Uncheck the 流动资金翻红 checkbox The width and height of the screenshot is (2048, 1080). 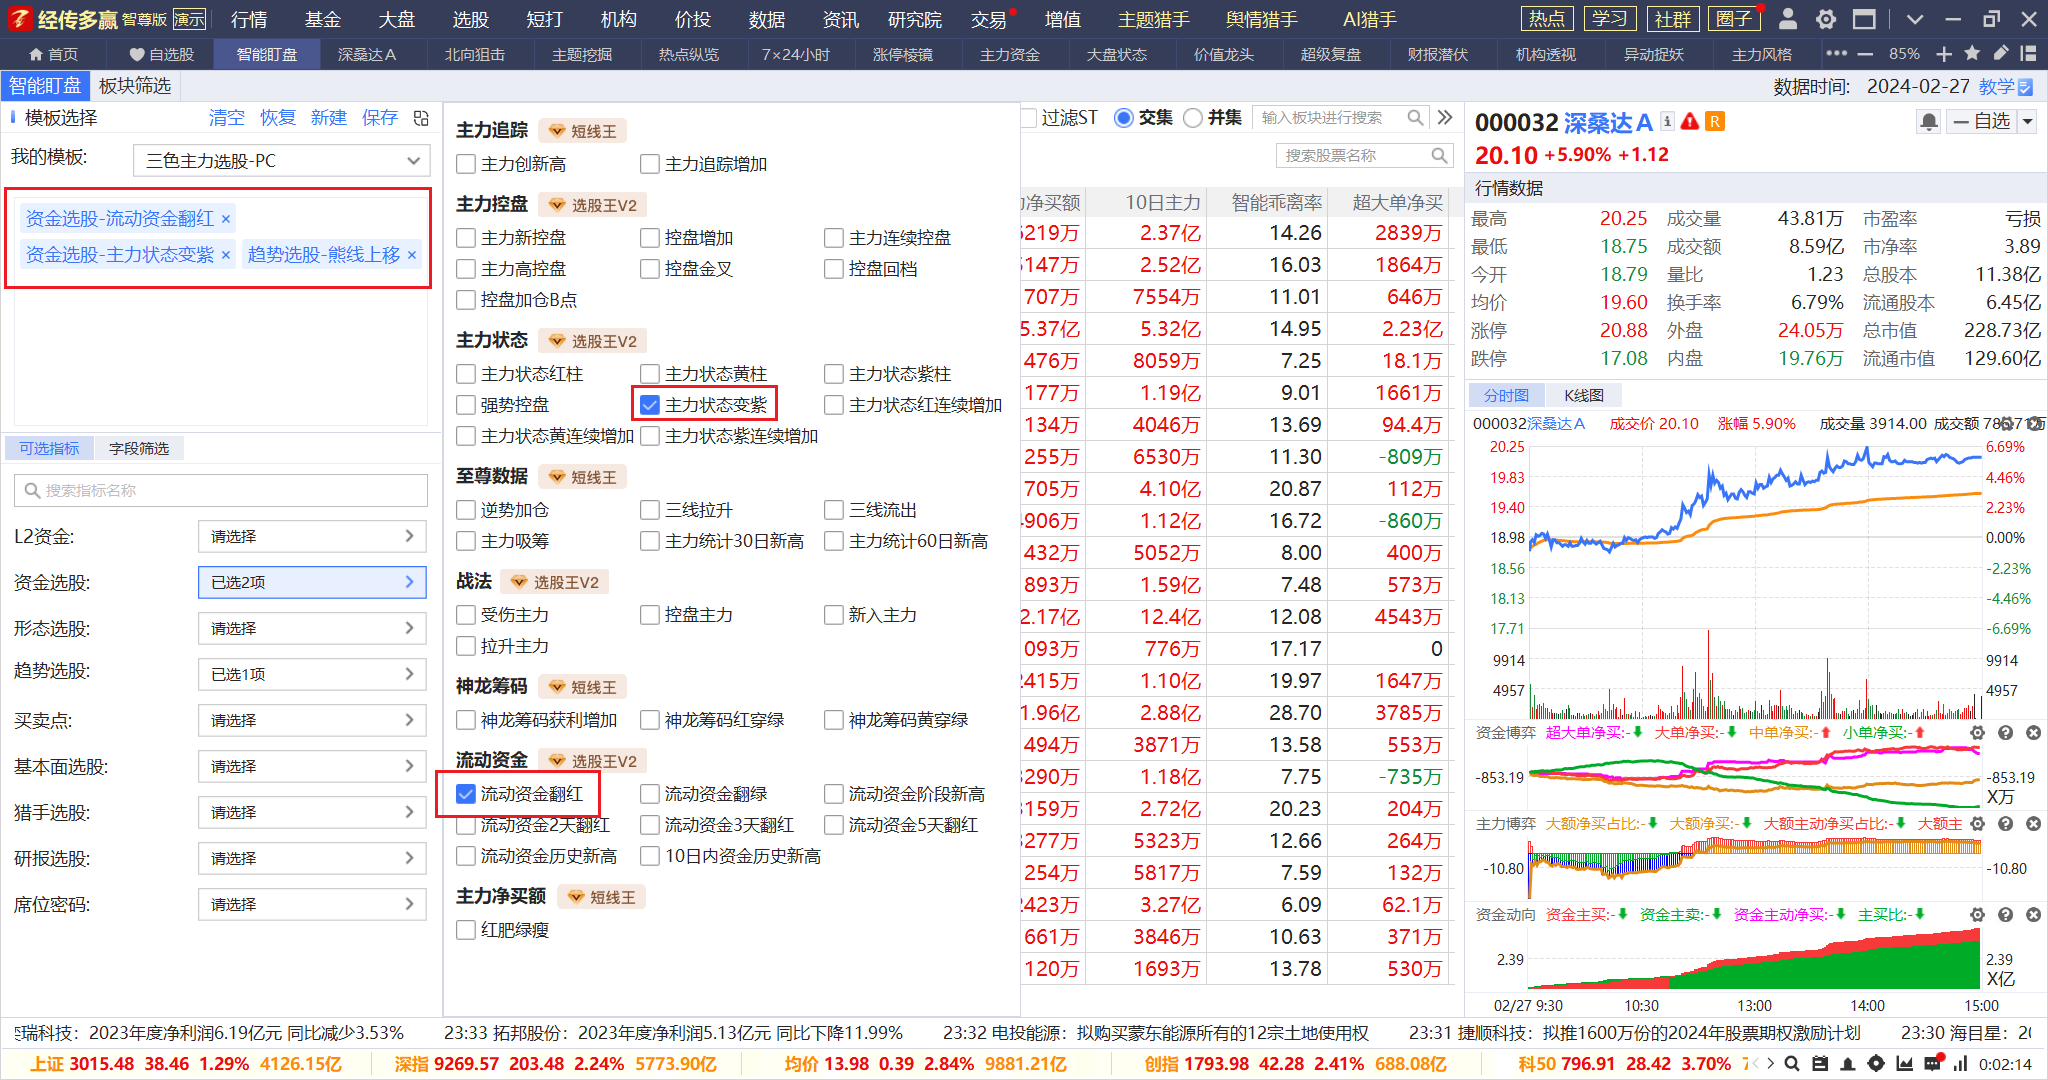click(465, 794)
